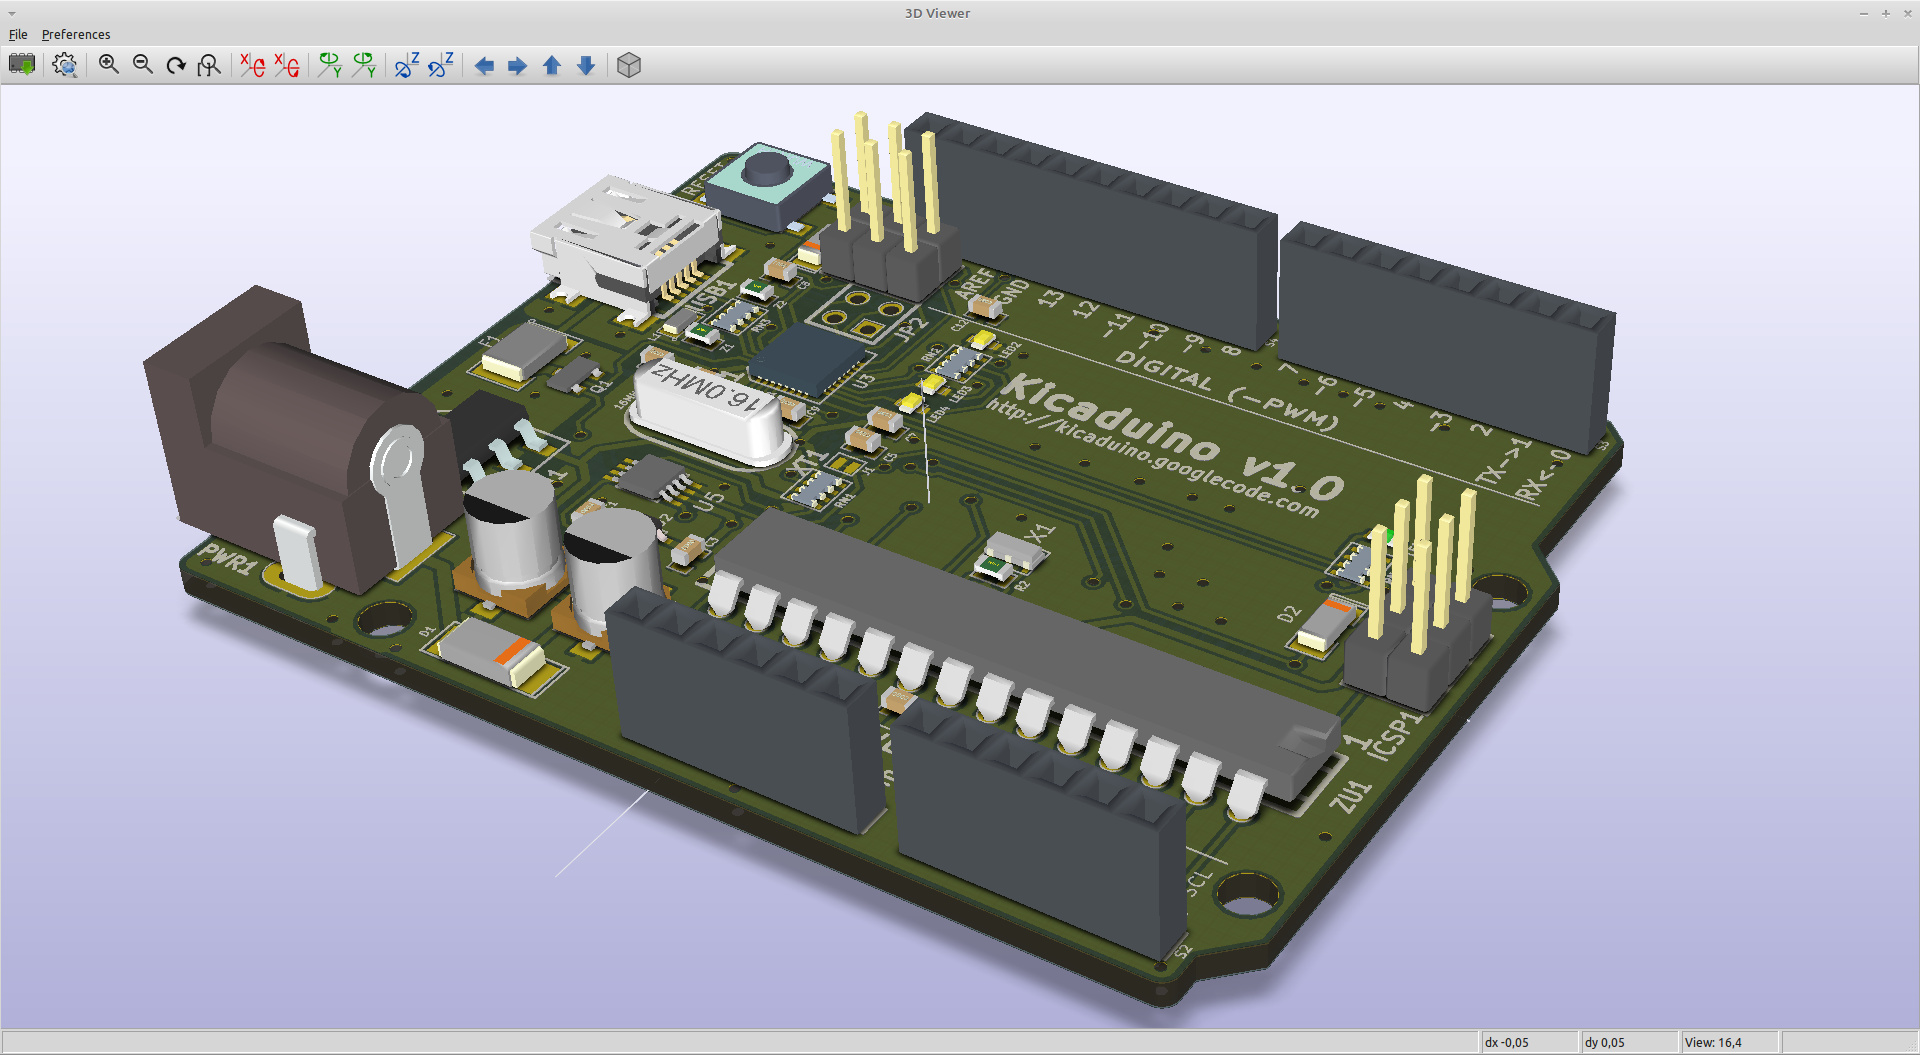Pan the view to the left
Image resolution: width=1920 pixels, height=1055 pixels.
click(484, 65)
